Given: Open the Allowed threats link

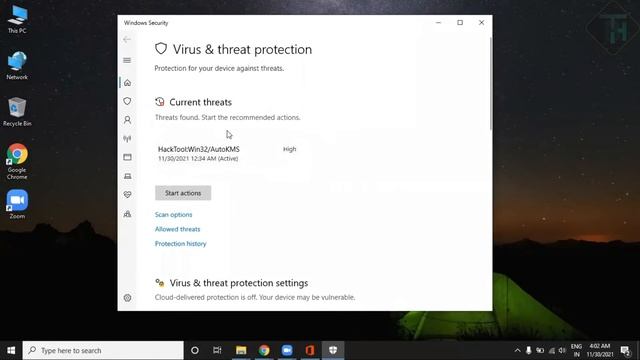Looking at the screenshot, I should pyautogui.click(x=178, y=229).
